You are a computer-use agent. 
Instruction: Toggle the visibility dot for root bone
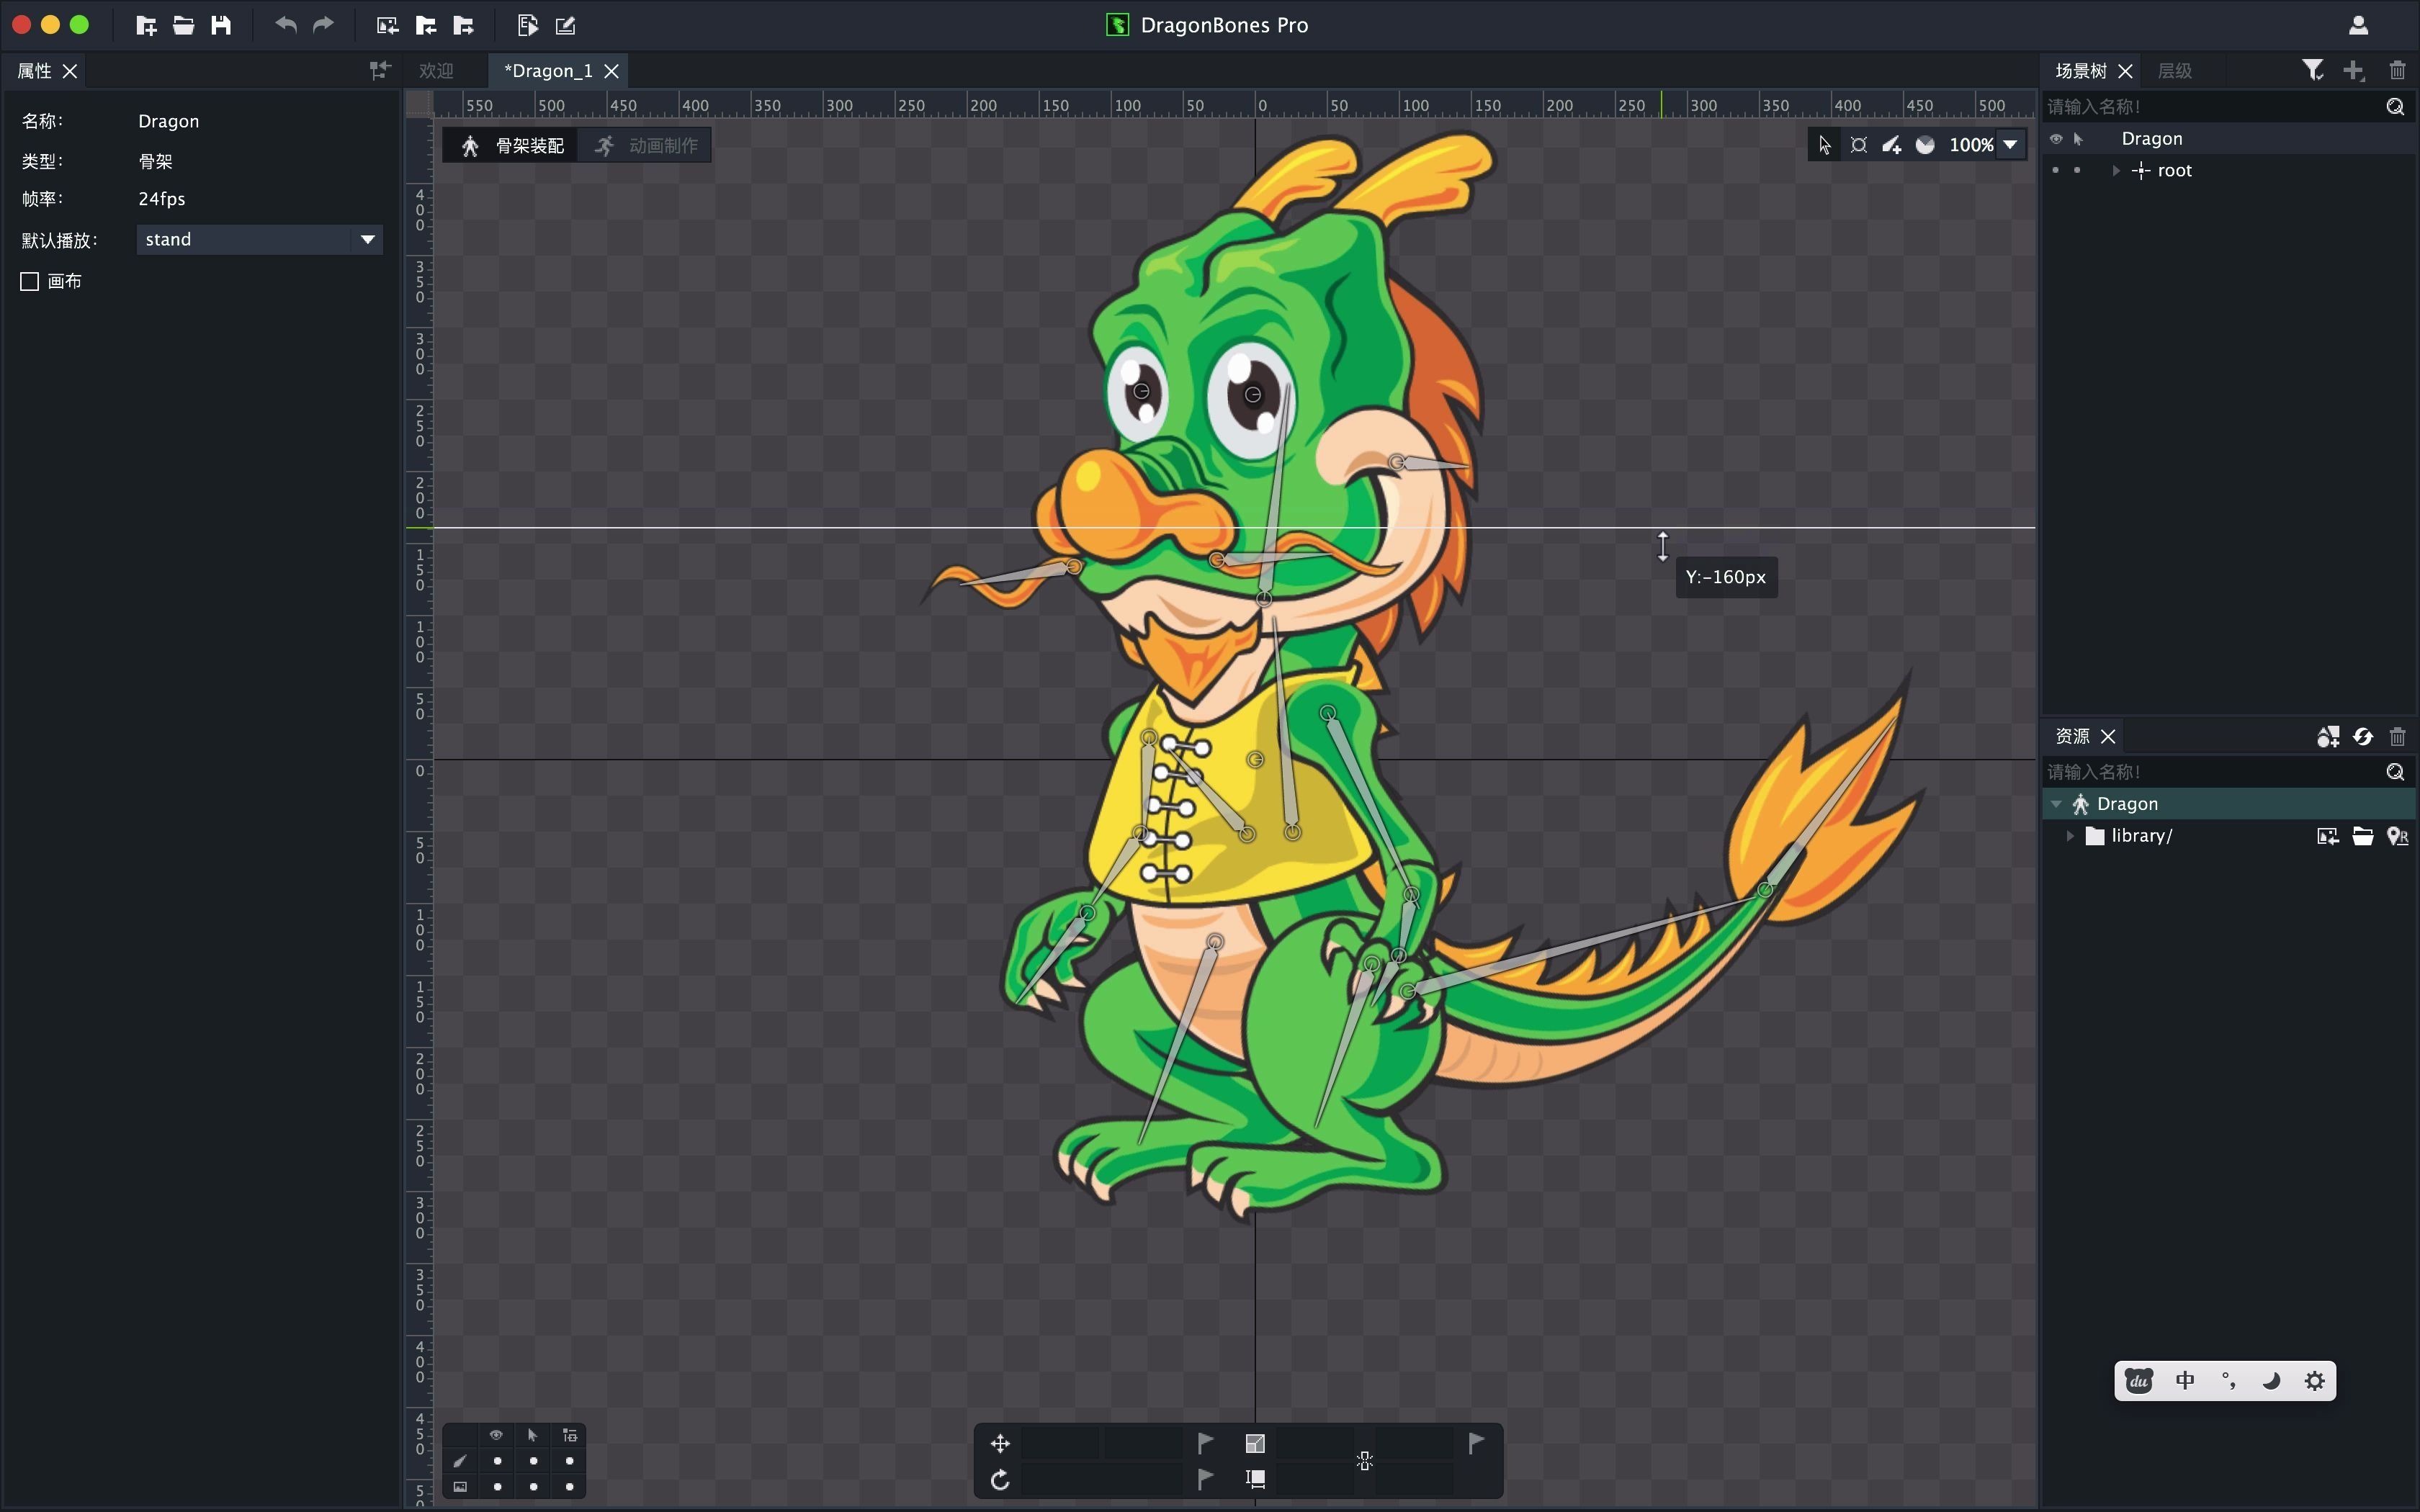coord(2056,171)
